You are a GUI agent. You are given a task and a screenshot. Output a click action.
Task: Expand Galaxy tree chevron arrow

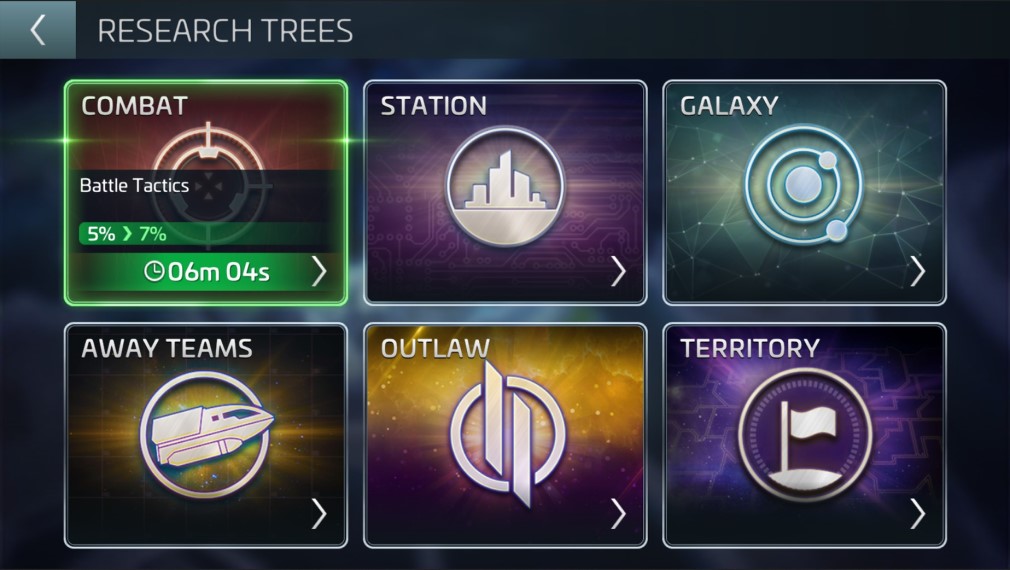tap(918, 271)
